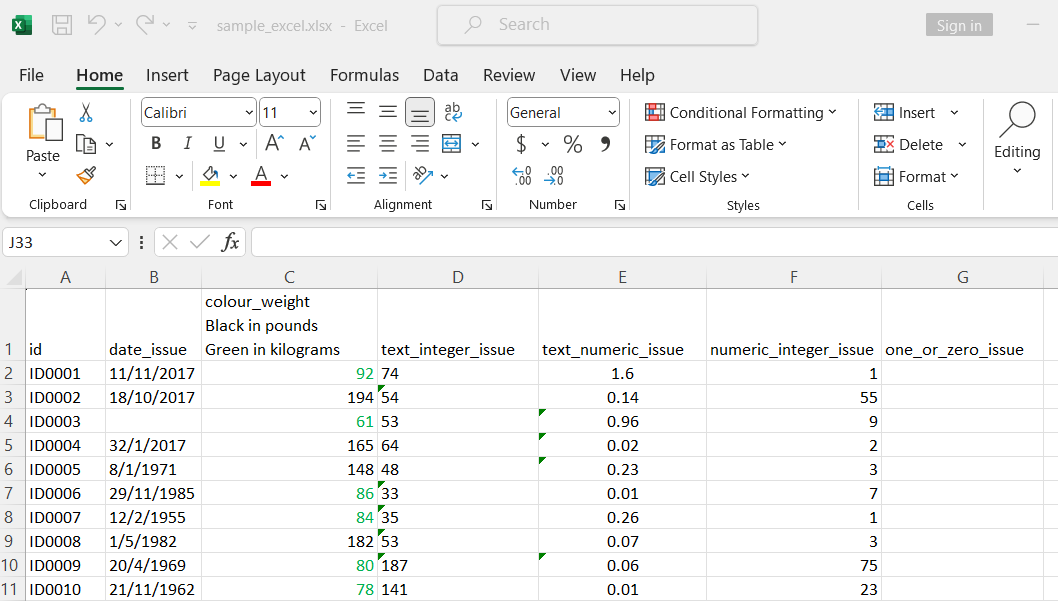Click the Sign in button
The height and width of the screenshot is (601, 1058).
[x=958, y=25]
